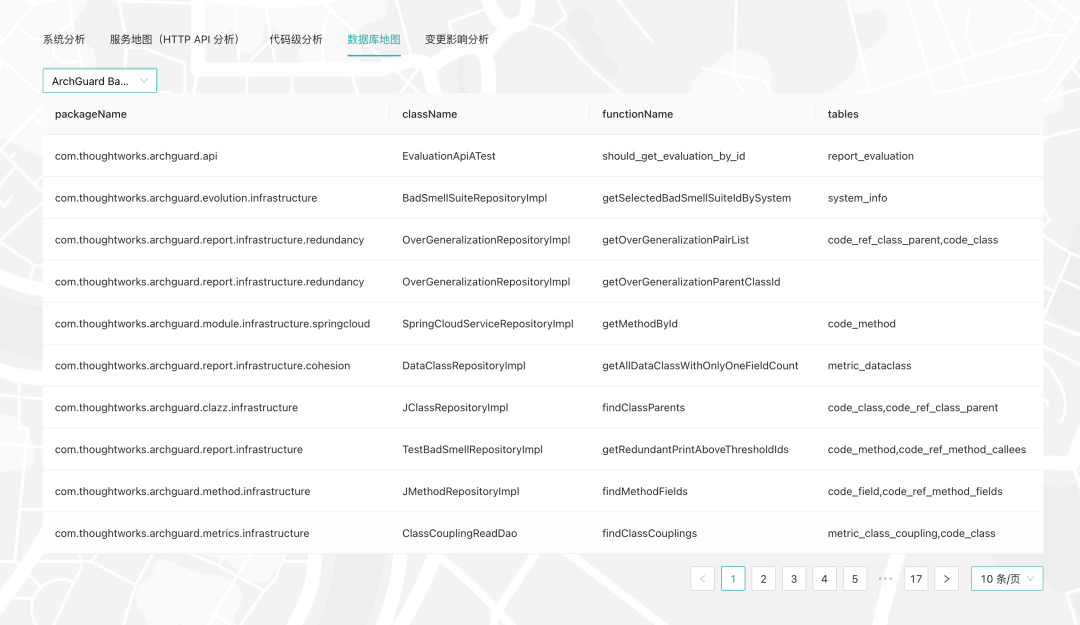
Task: Open the 变更影响分析 tab
Action: [457, 39]
